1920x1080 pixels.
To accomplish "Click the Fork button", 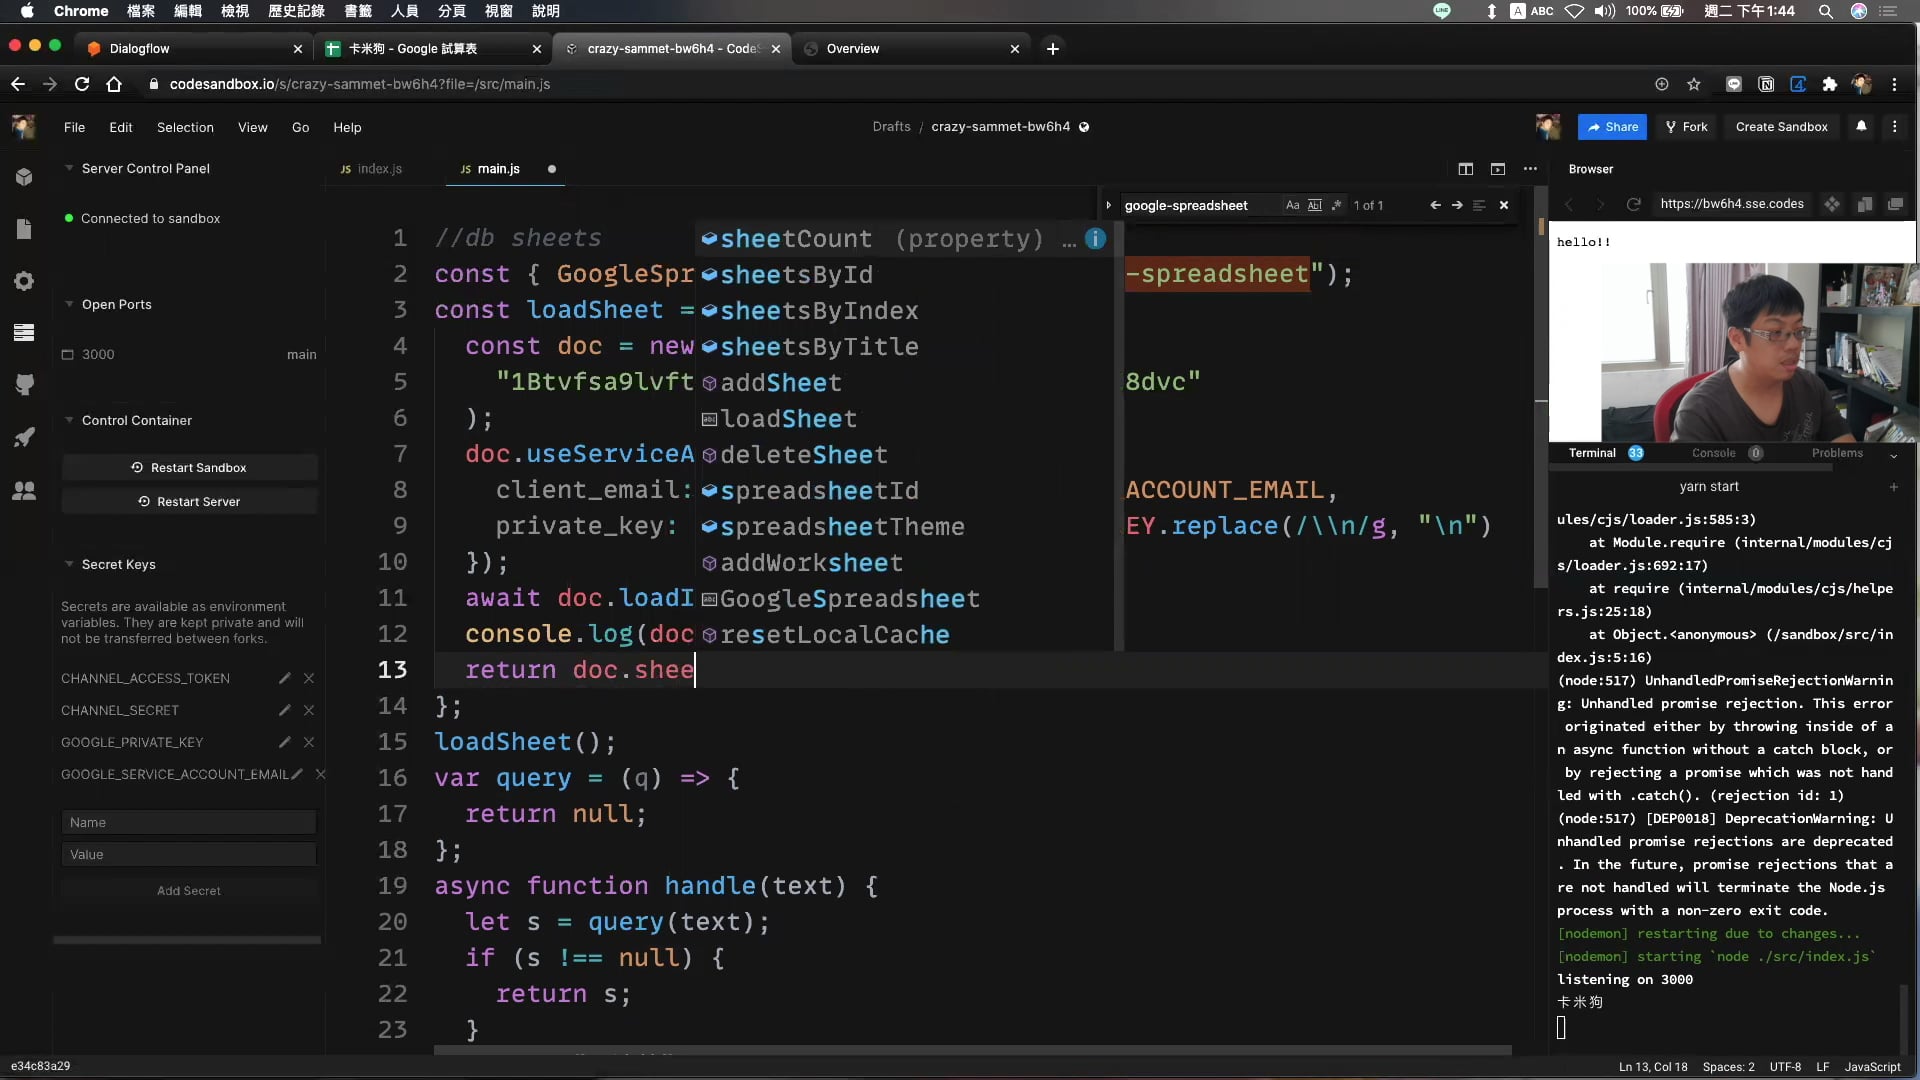I will pos(1686,127).
